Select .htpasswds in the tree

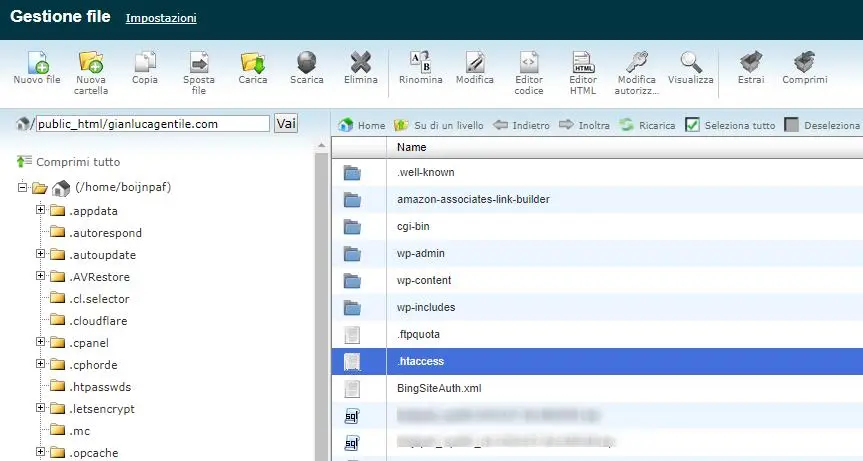tap(100, 387)
